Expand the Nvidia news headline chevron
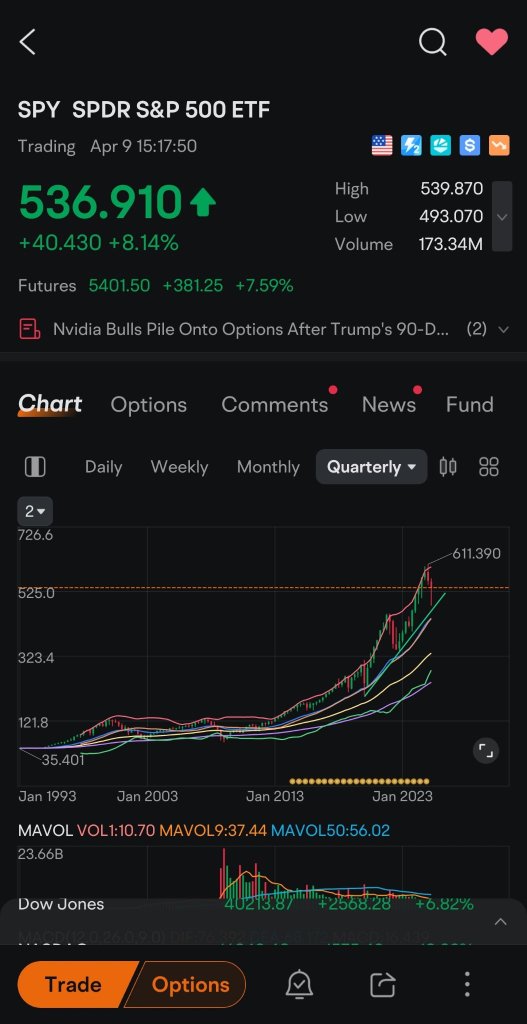The width and height of the screenshot is (527, 1024). point(503,329)
